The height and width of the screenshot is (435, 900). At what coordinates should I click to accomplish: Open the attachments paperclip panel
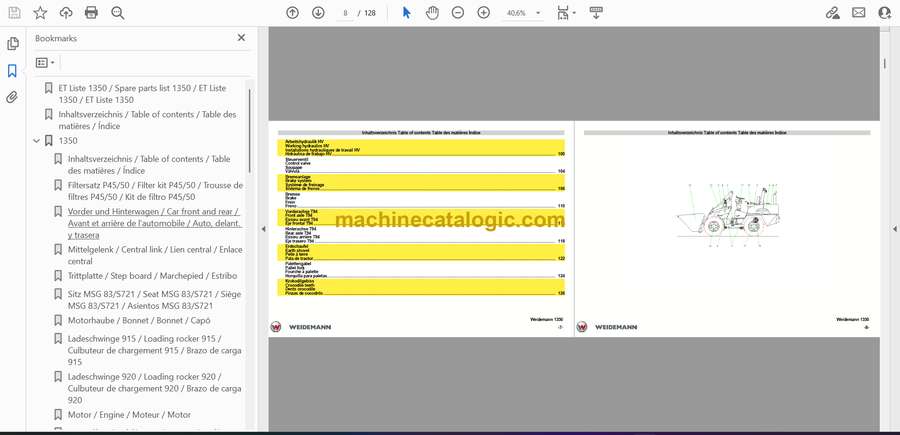pos(12,97)
